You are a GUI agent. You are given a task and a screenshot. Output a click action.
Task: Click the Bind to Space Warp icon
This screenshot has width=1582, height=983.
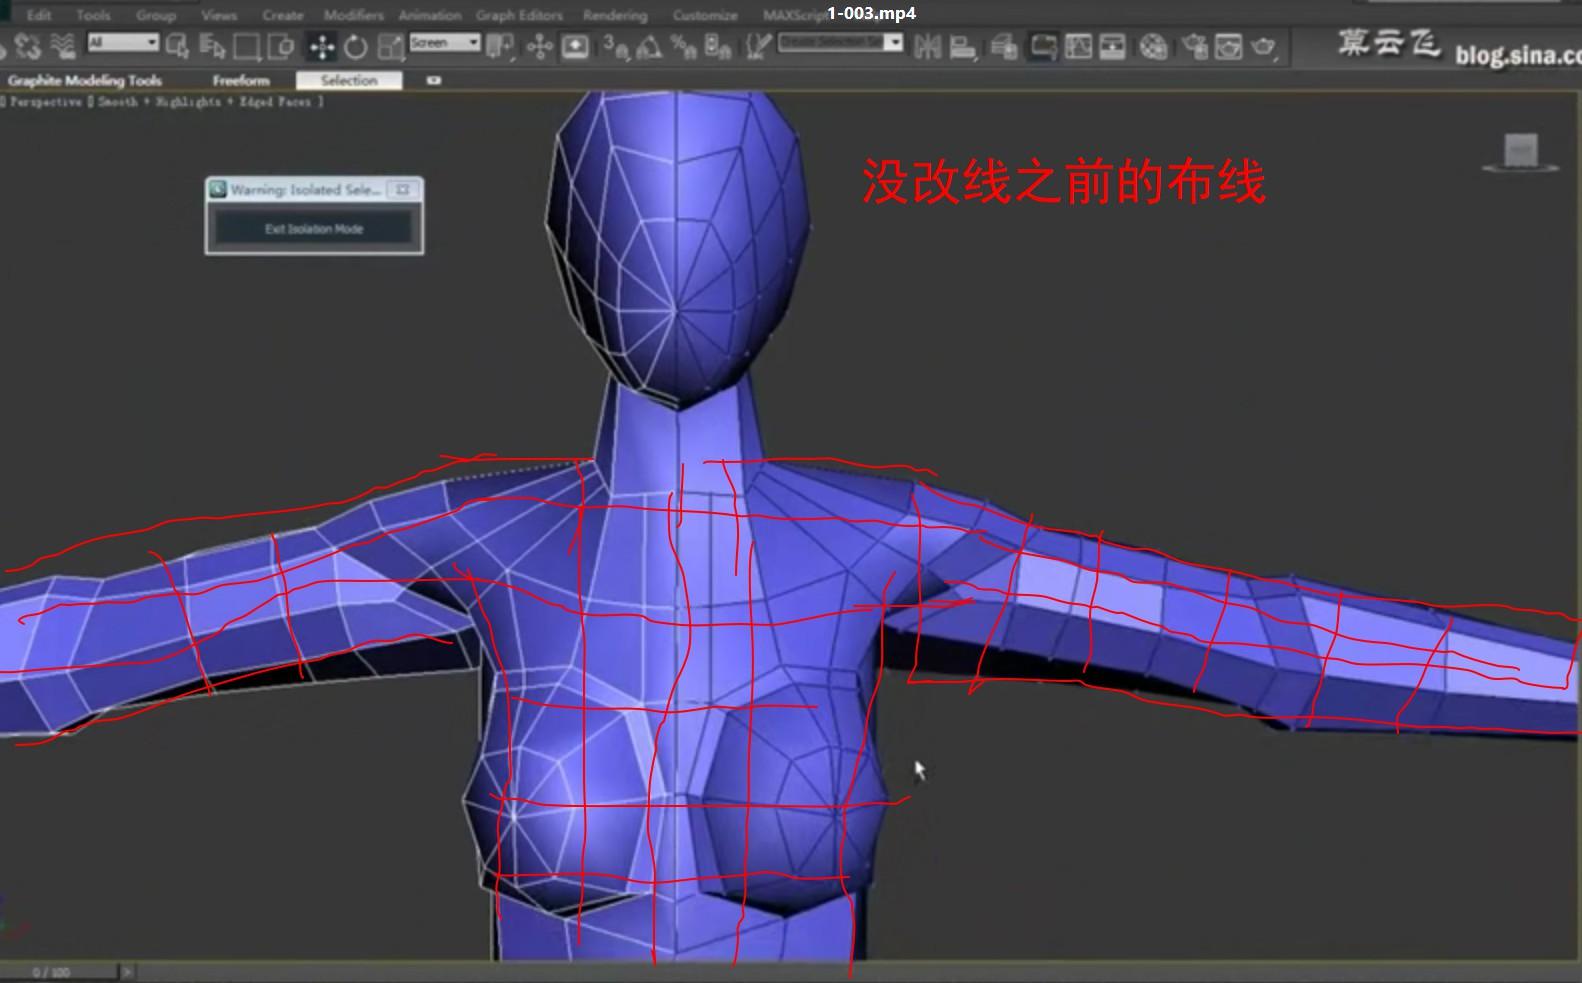pyautogui.click(x=62, y=46)
